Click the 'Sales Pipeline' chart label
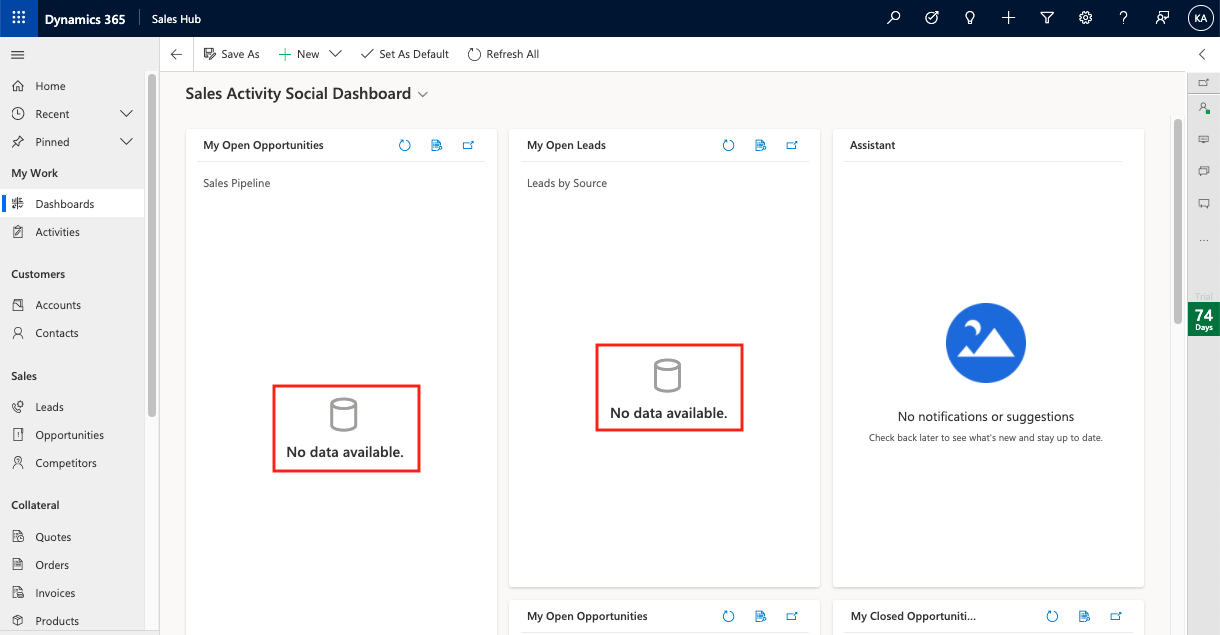Screen dimensions: 1220x635 tap(237, 183)
